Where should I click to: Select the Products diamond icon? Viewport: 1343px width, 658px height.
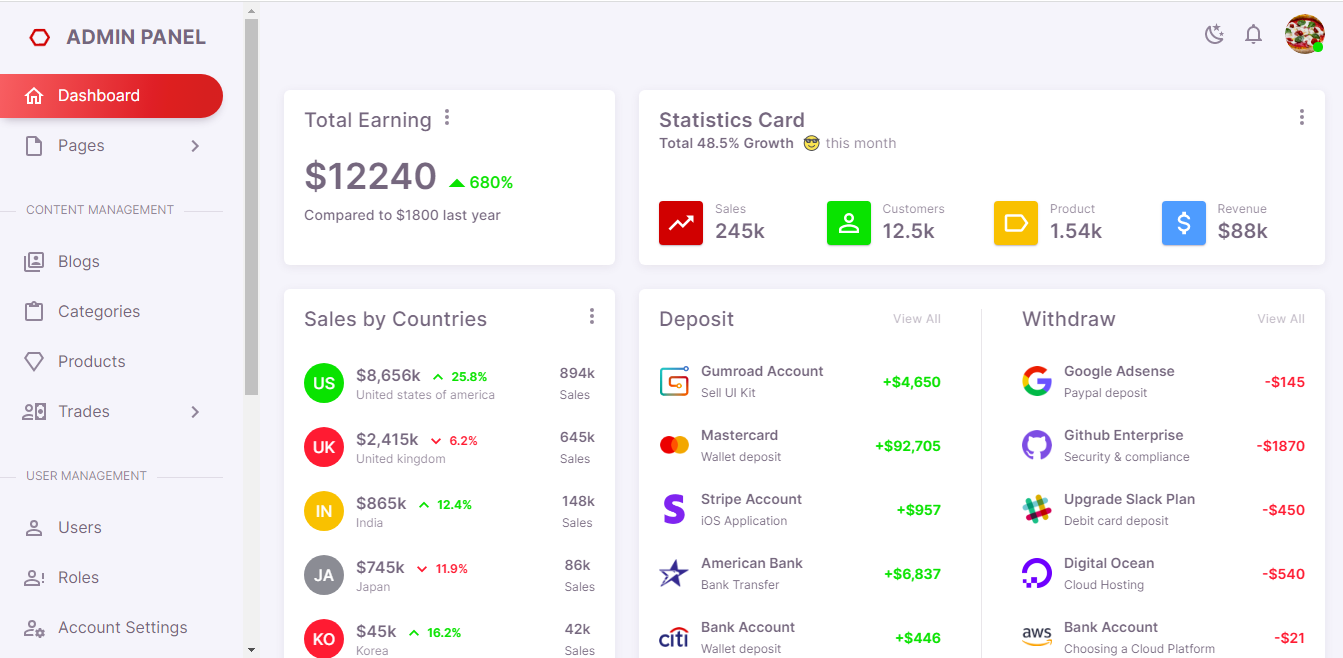(34, 362)
